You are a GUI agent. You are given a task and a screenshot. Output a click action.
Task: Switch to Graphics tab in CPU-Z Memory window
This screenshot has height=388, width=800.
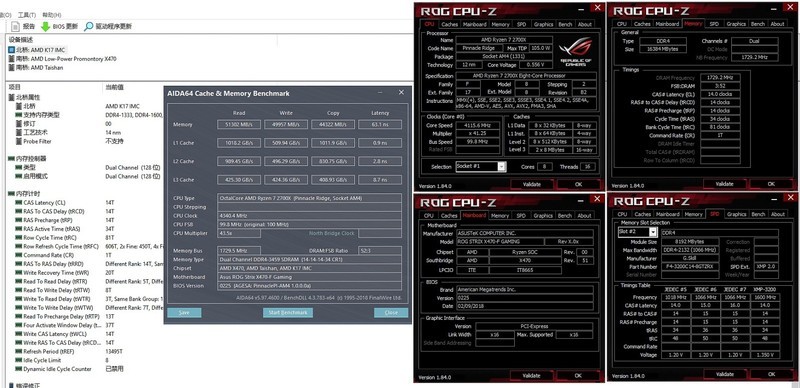[x=736, y=24]
